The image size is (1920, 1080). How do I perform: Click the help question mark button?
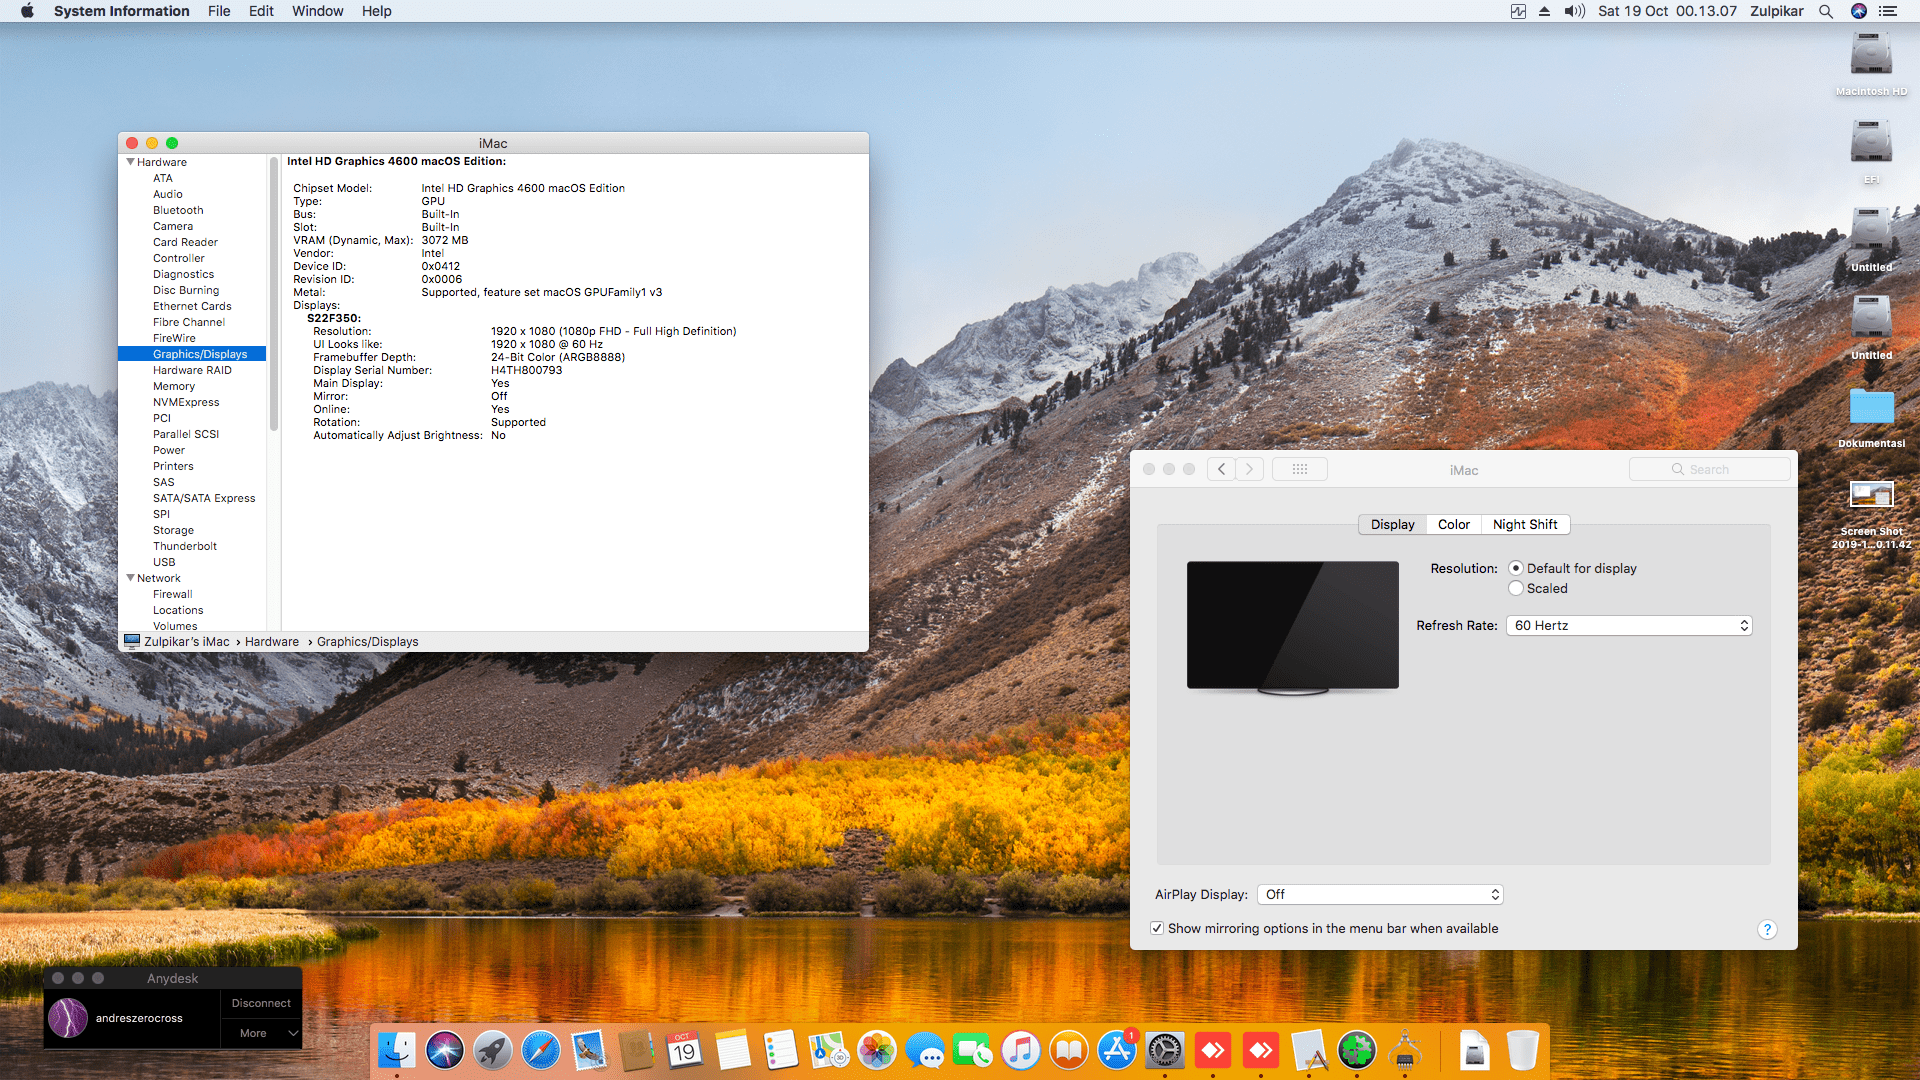1767,929
